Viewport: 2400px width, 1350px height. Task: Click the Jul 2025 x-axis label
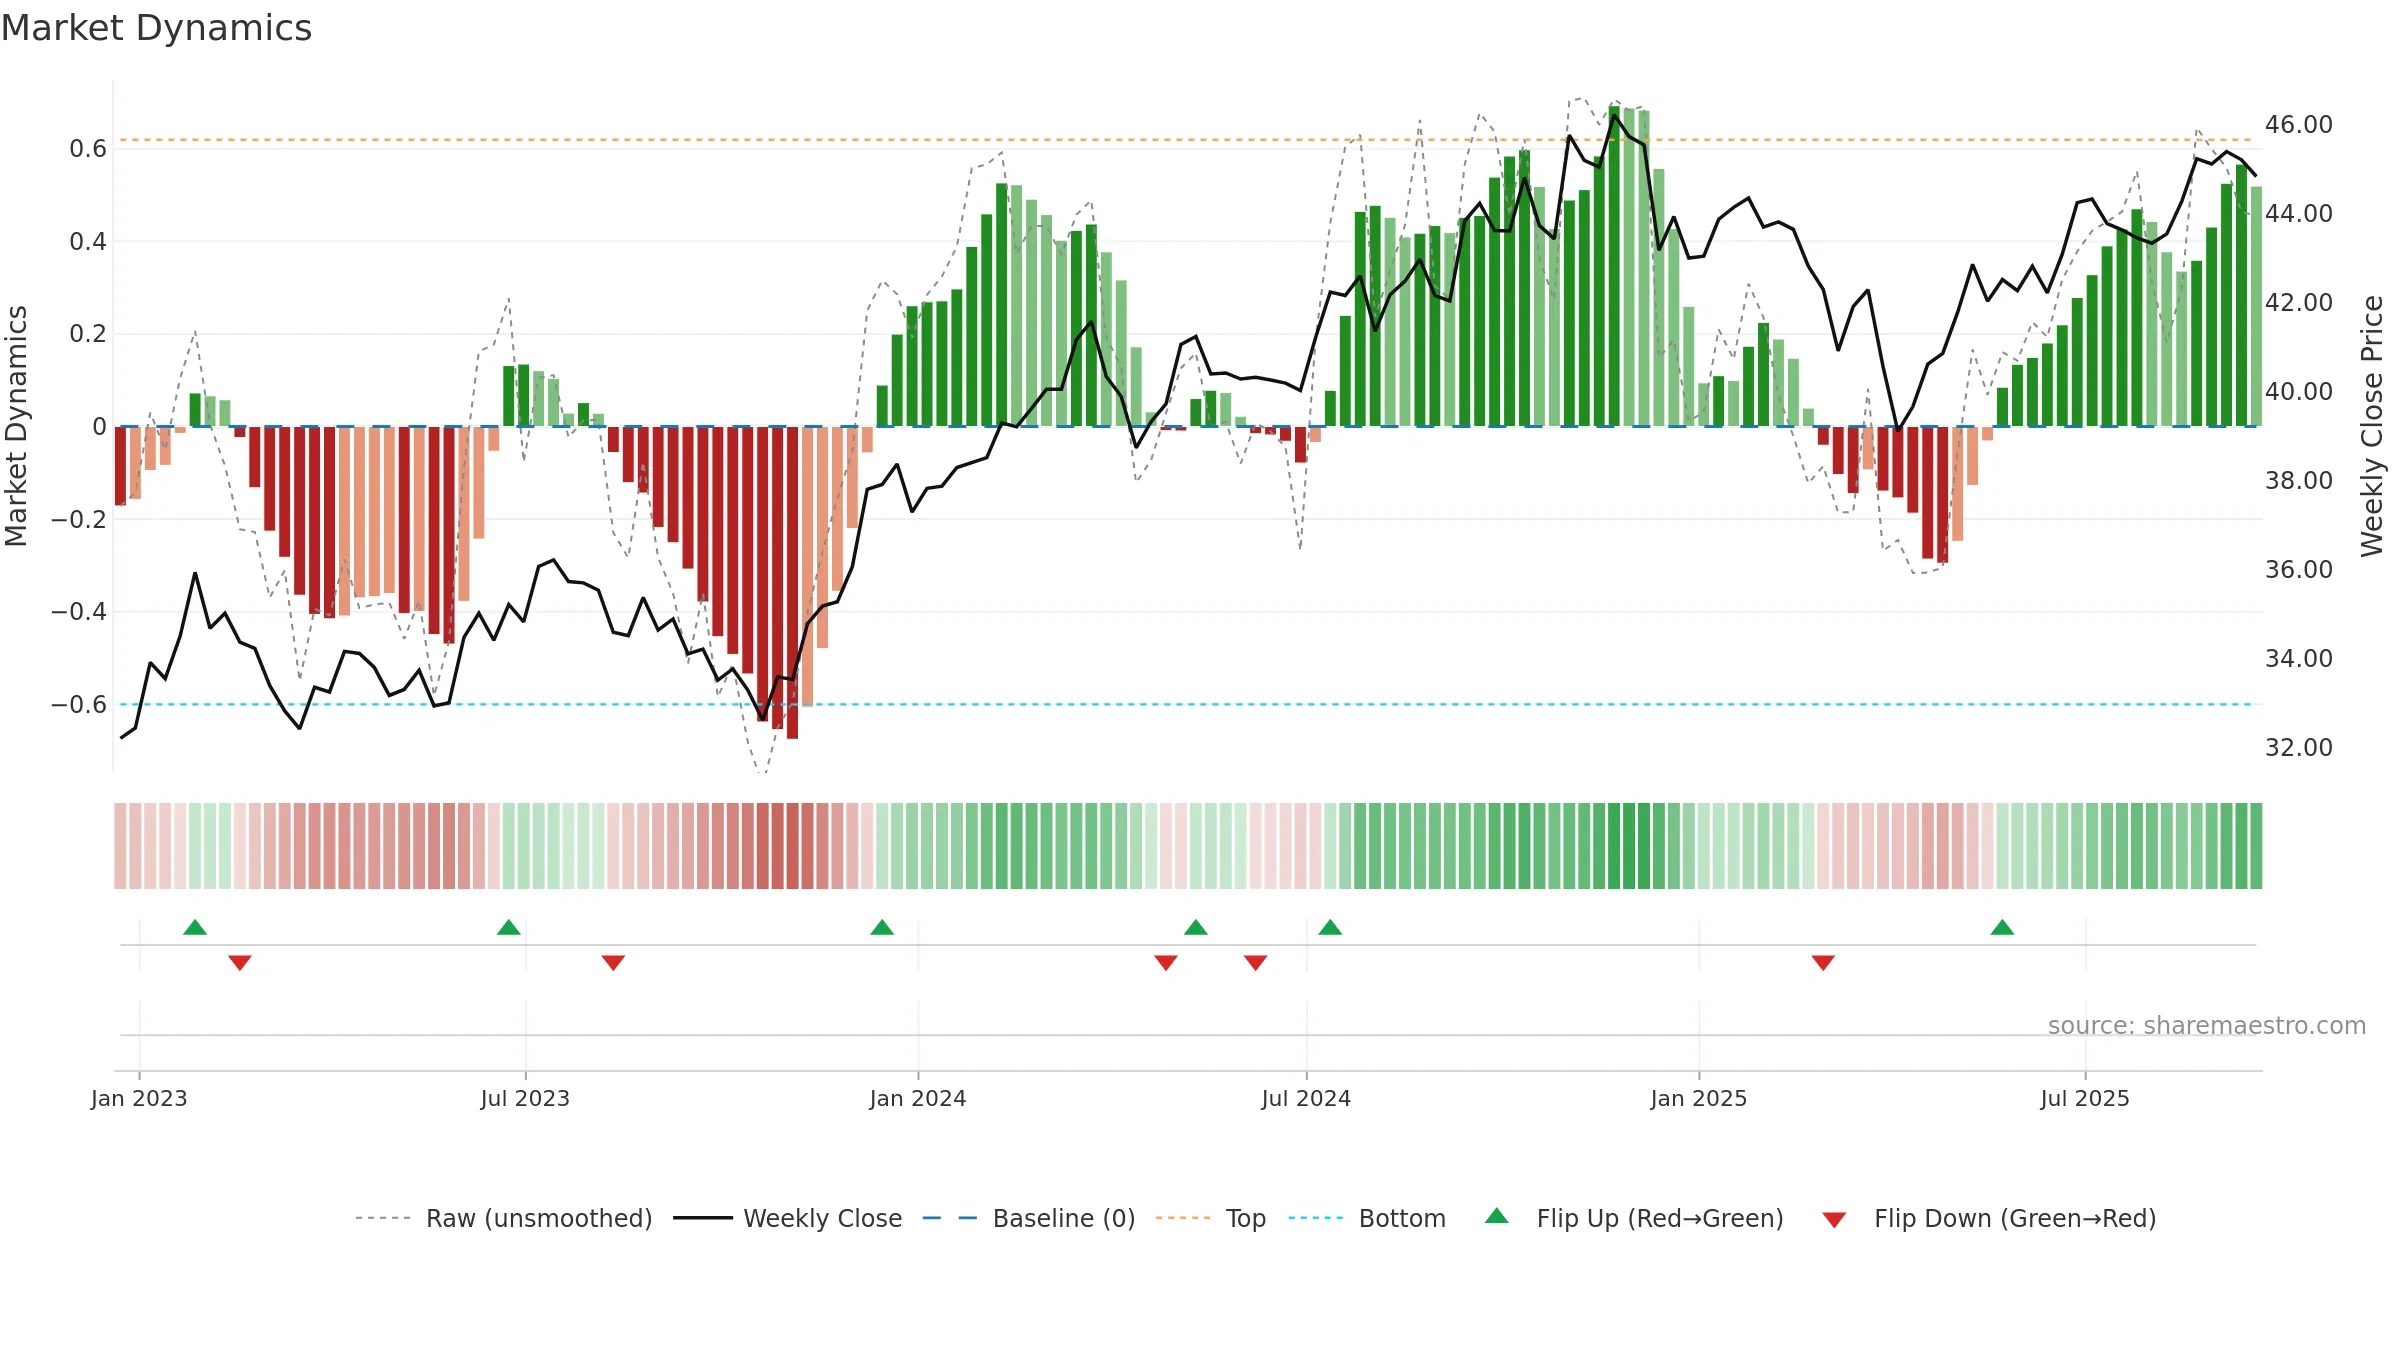[x=2085, y=1098]
